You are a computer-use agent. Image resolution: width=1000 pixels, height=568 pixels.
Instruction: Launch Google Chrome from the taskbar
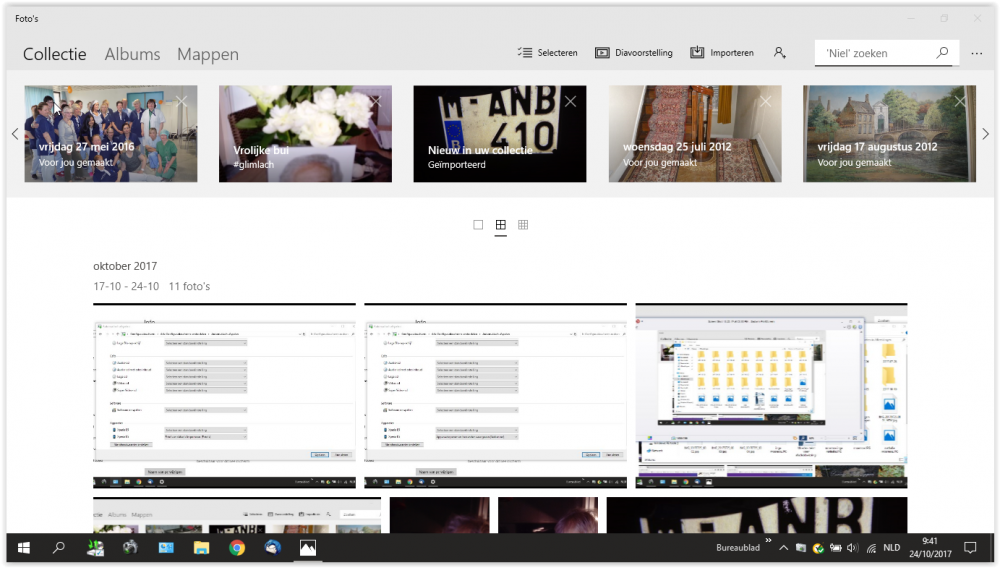pyautogui.click(x=237, y=548)
